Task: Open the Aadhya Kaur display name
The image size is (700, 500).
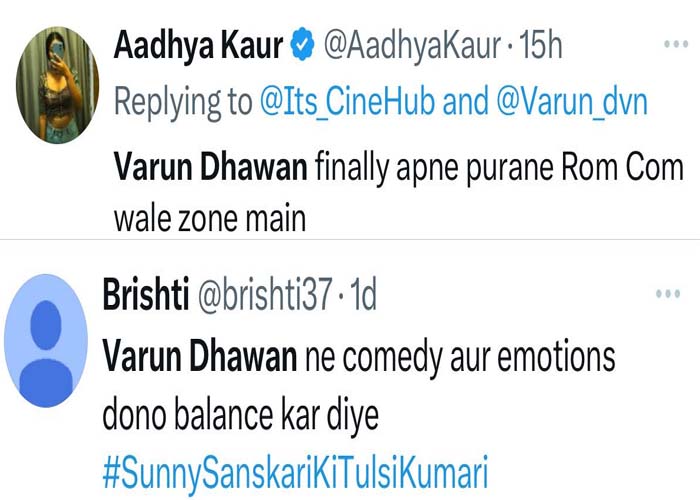Action: click(199, 46)
